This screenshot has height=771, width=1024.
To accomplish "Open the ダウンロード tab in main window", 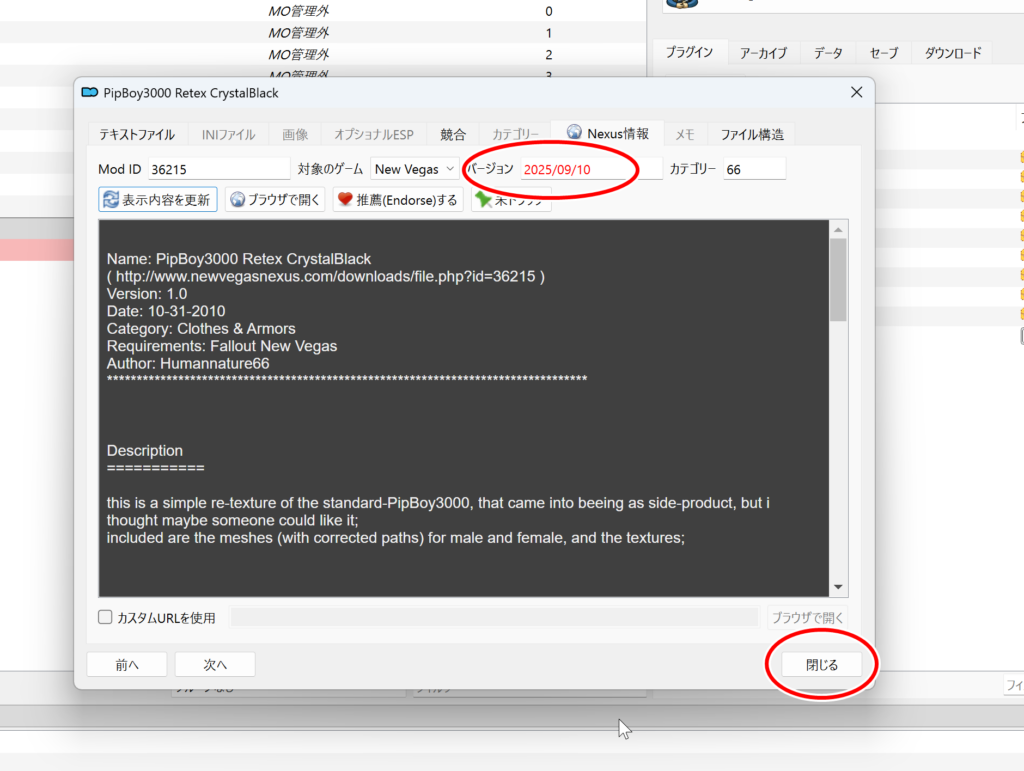I will click(952, 53).
